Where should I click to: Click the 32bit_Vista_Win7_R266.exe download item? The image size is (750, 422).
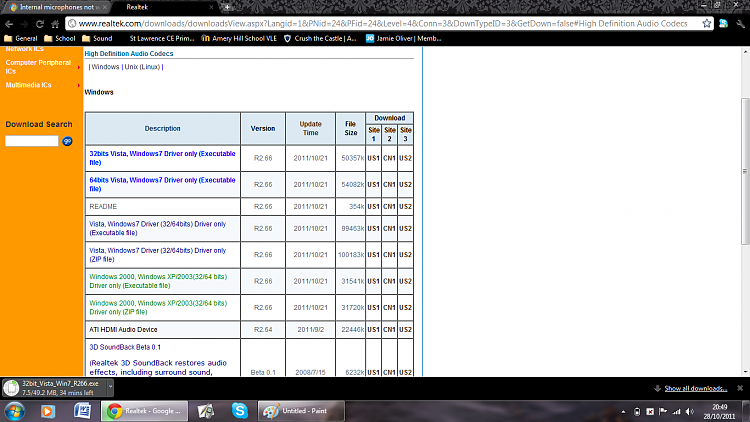point(55,388)
